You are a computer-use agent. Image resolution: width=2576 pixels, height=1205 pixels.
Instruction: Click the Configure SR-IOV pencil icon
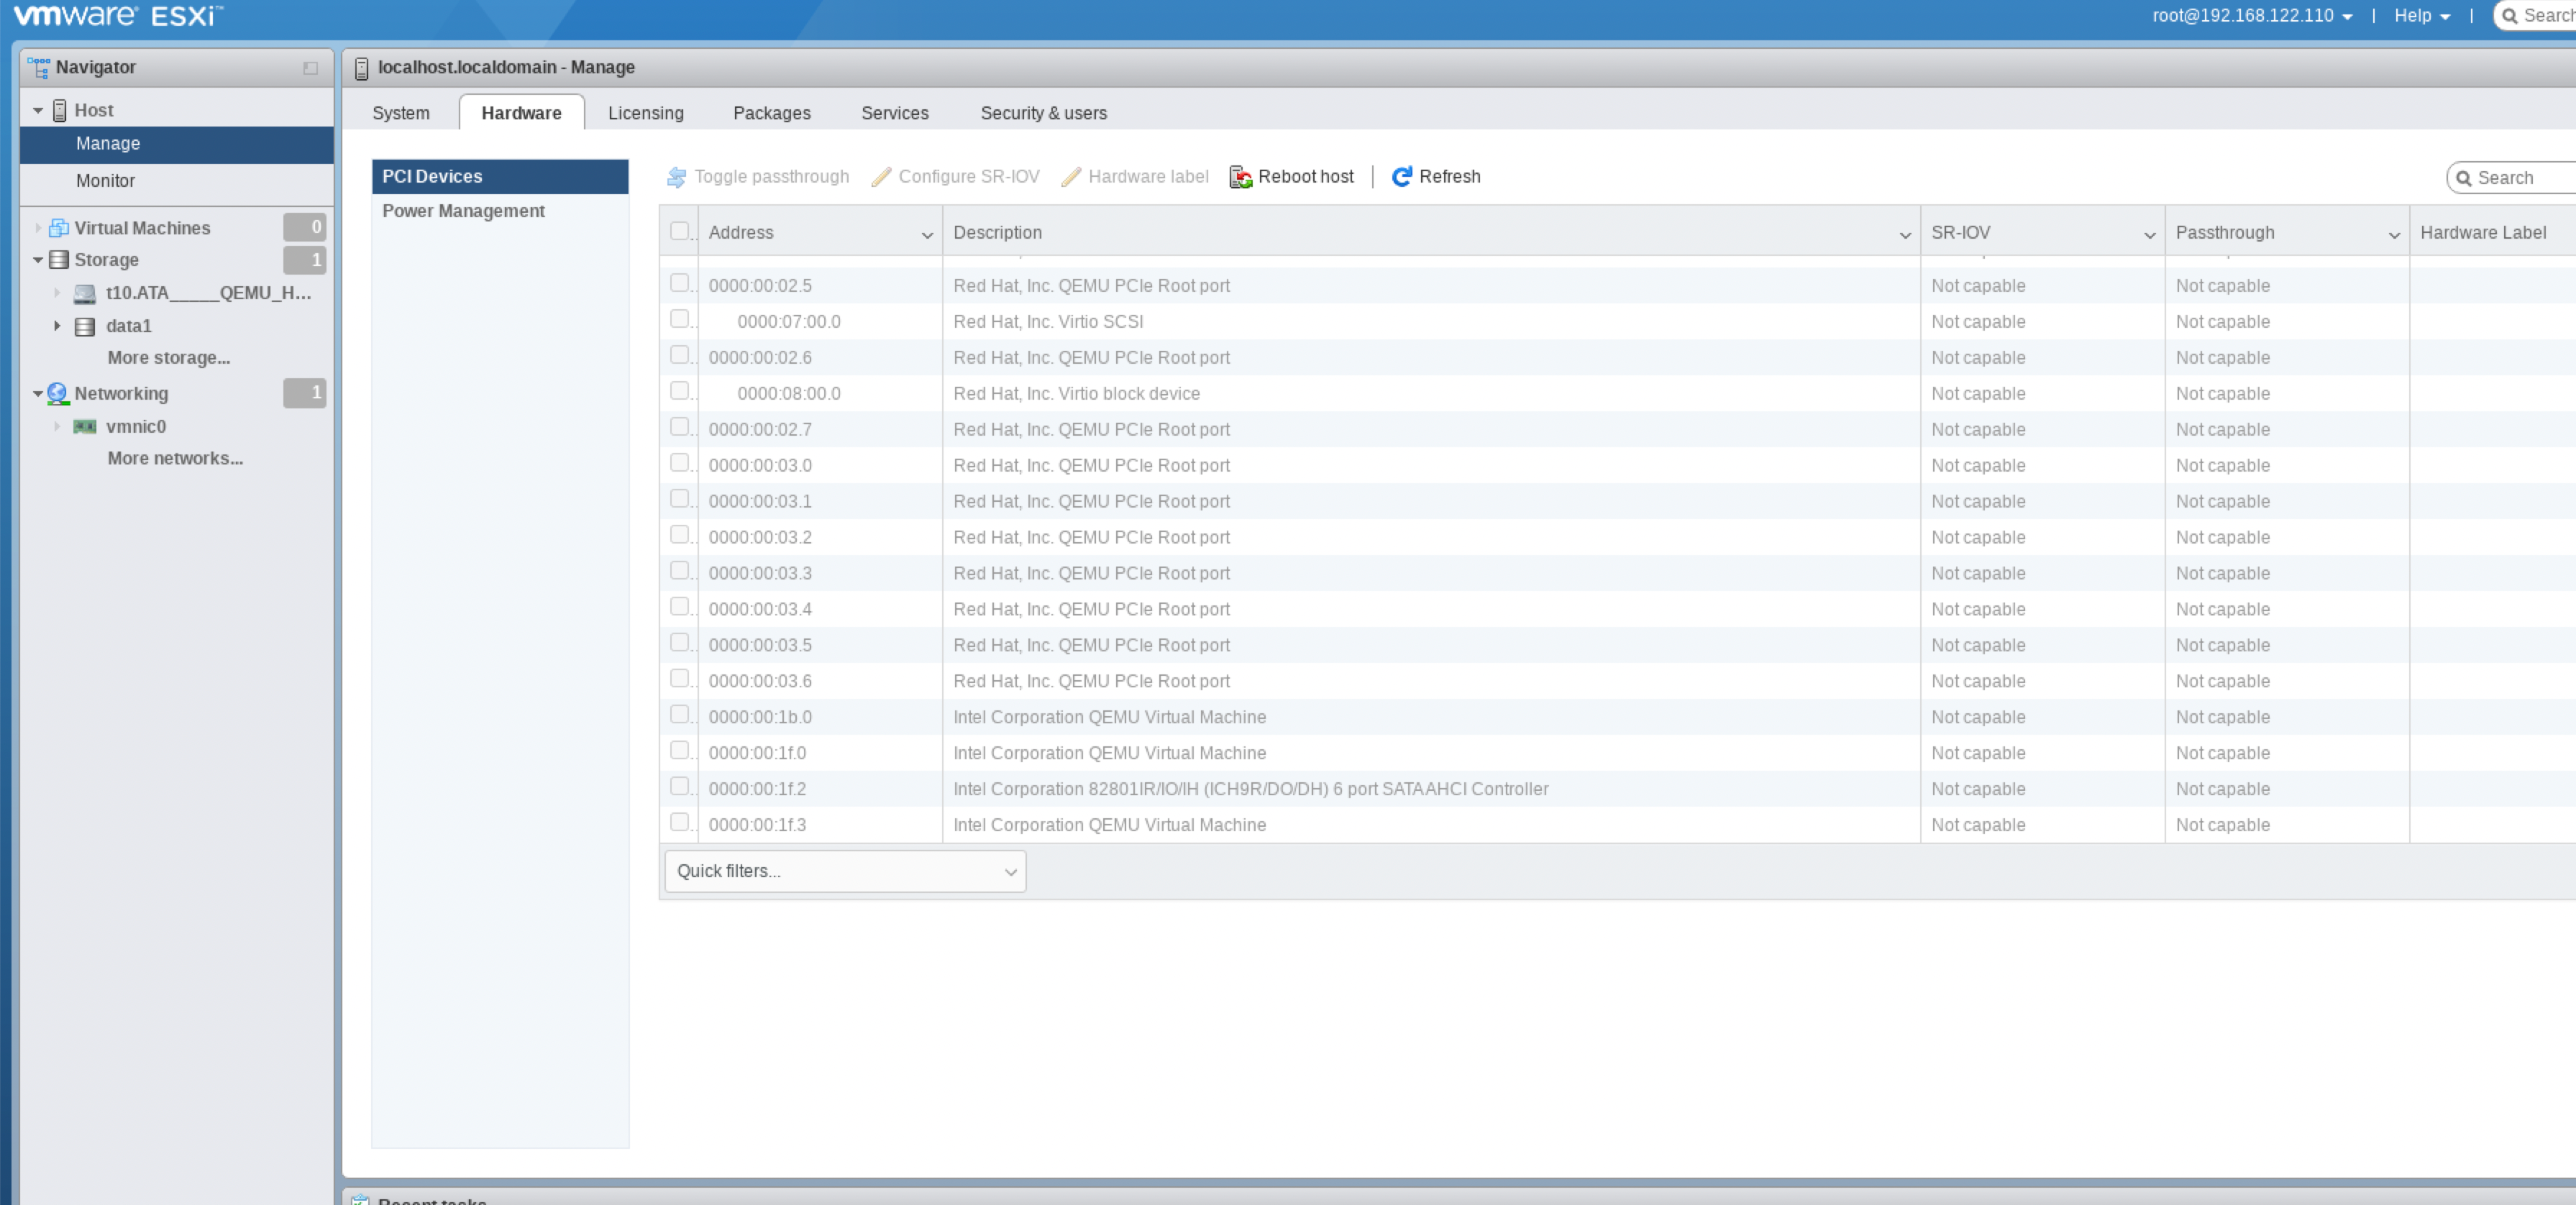(881, 177)
